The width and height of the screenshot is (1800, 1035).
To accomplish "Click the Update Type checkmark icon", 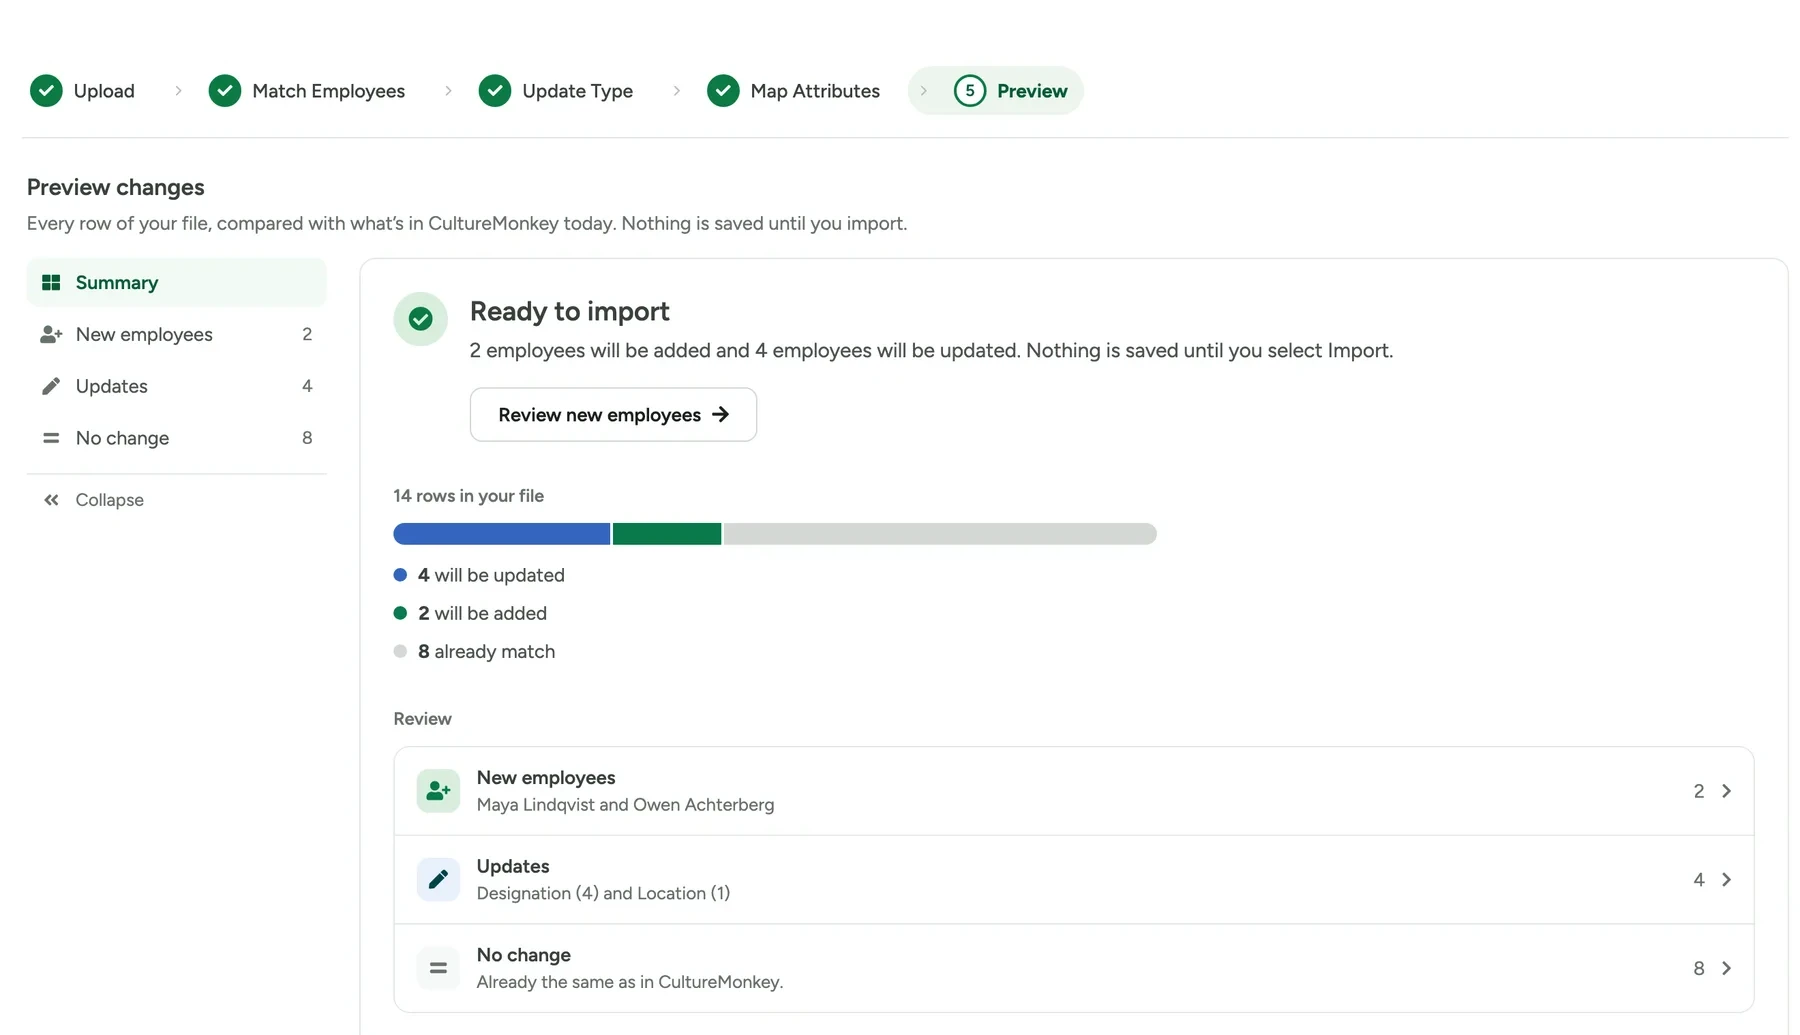I will pos(495,91).
